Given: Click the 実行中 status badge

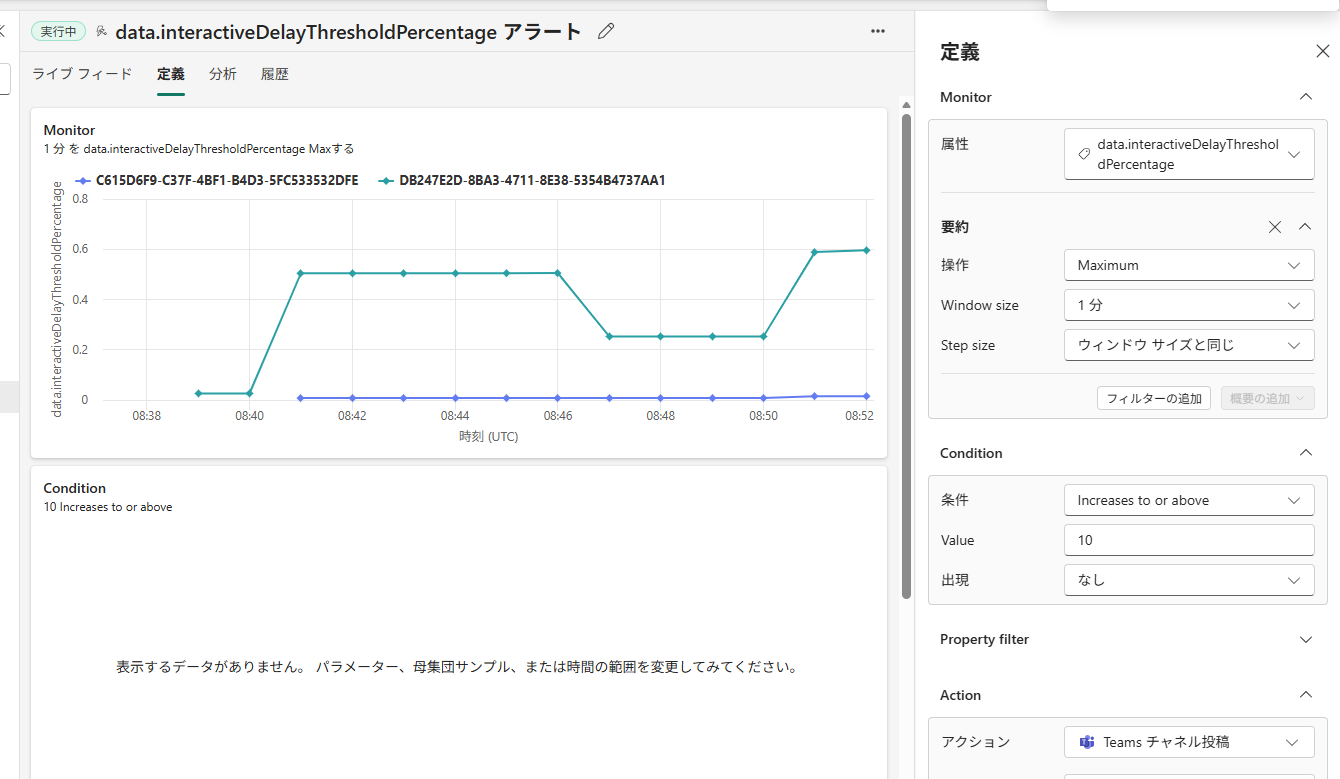Looking at the screenshot, I should pyautogui.click(x=59, y=31).
